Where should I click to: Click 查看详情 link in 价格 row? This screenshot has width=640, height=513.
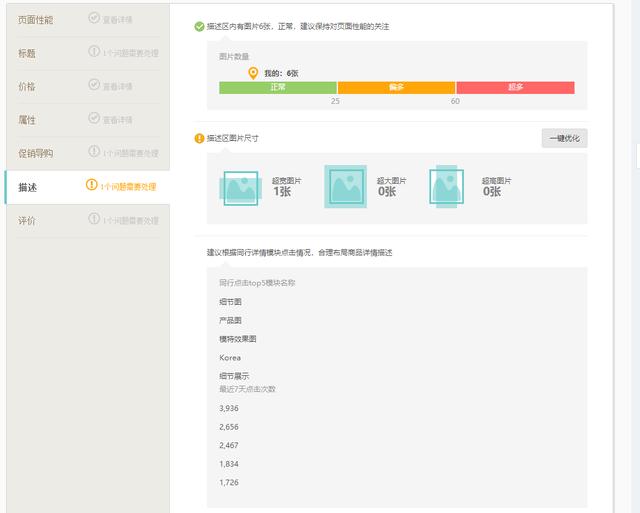pyautogui.click(x=117, y=87)
